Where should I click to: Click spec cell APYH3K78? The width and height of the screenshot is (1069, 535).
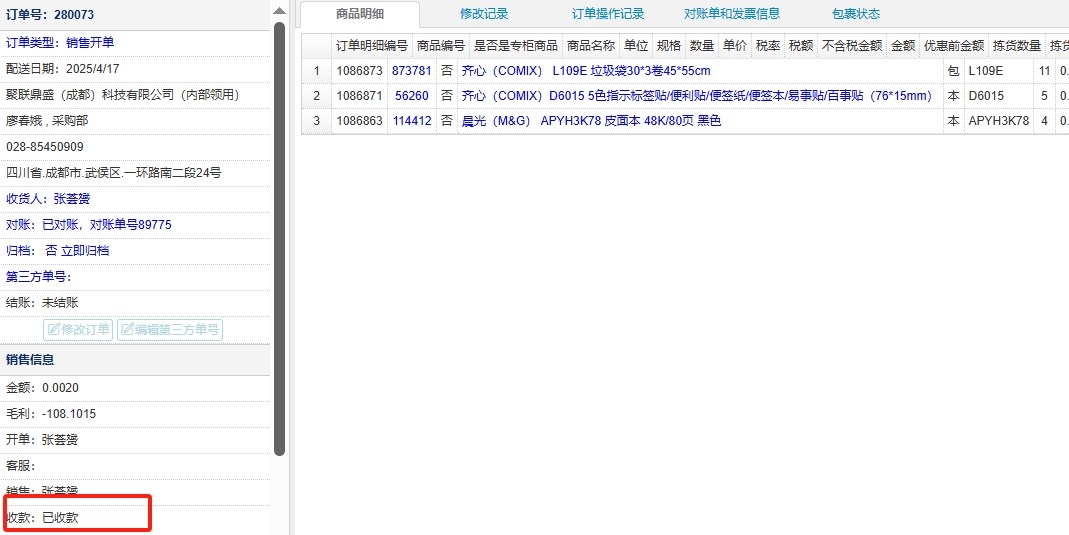tap(999, 121)
